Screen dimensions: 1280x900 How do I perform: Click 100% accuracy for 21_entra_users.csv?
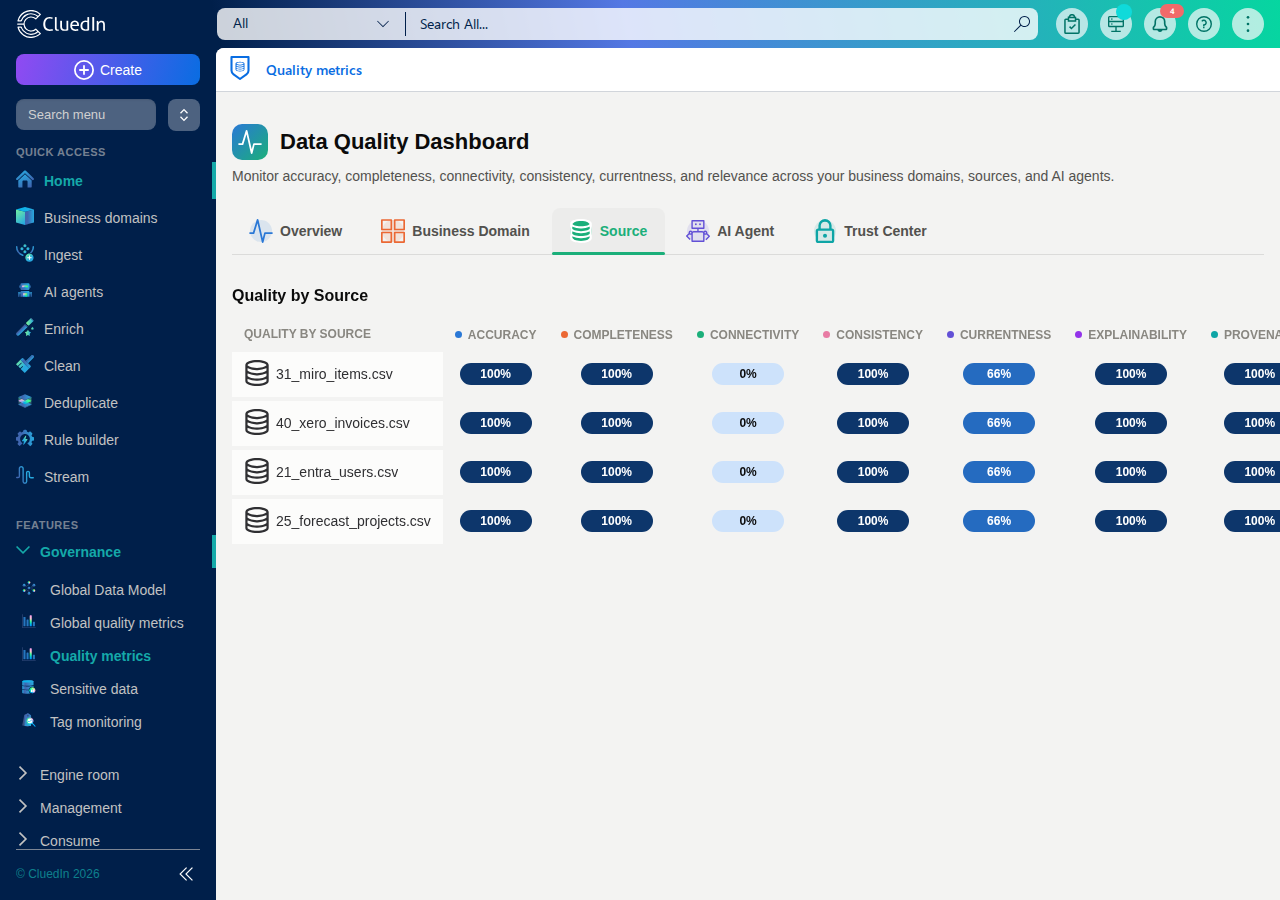(x=496, y=472)
